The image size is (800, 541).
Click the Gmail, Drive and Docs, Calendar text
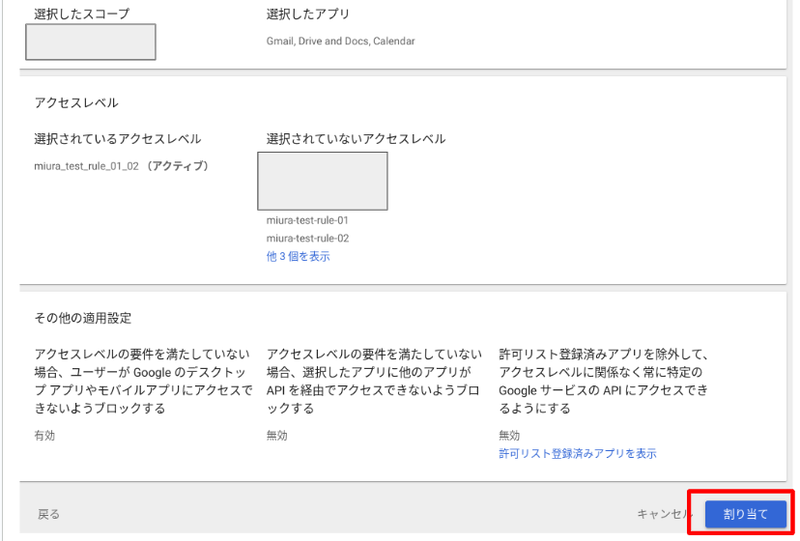(340, 41)
